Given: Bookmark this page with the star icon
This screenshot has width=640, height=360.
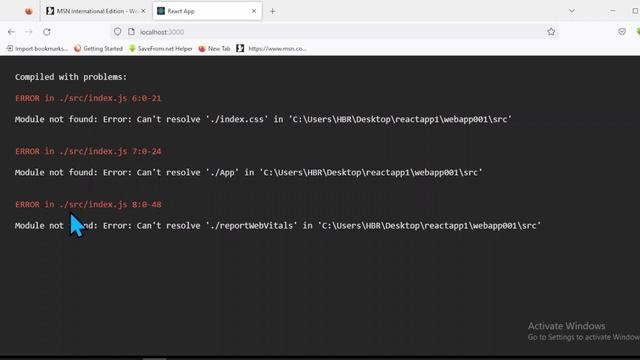Looking at the screenshot, I should coord(551,32).
